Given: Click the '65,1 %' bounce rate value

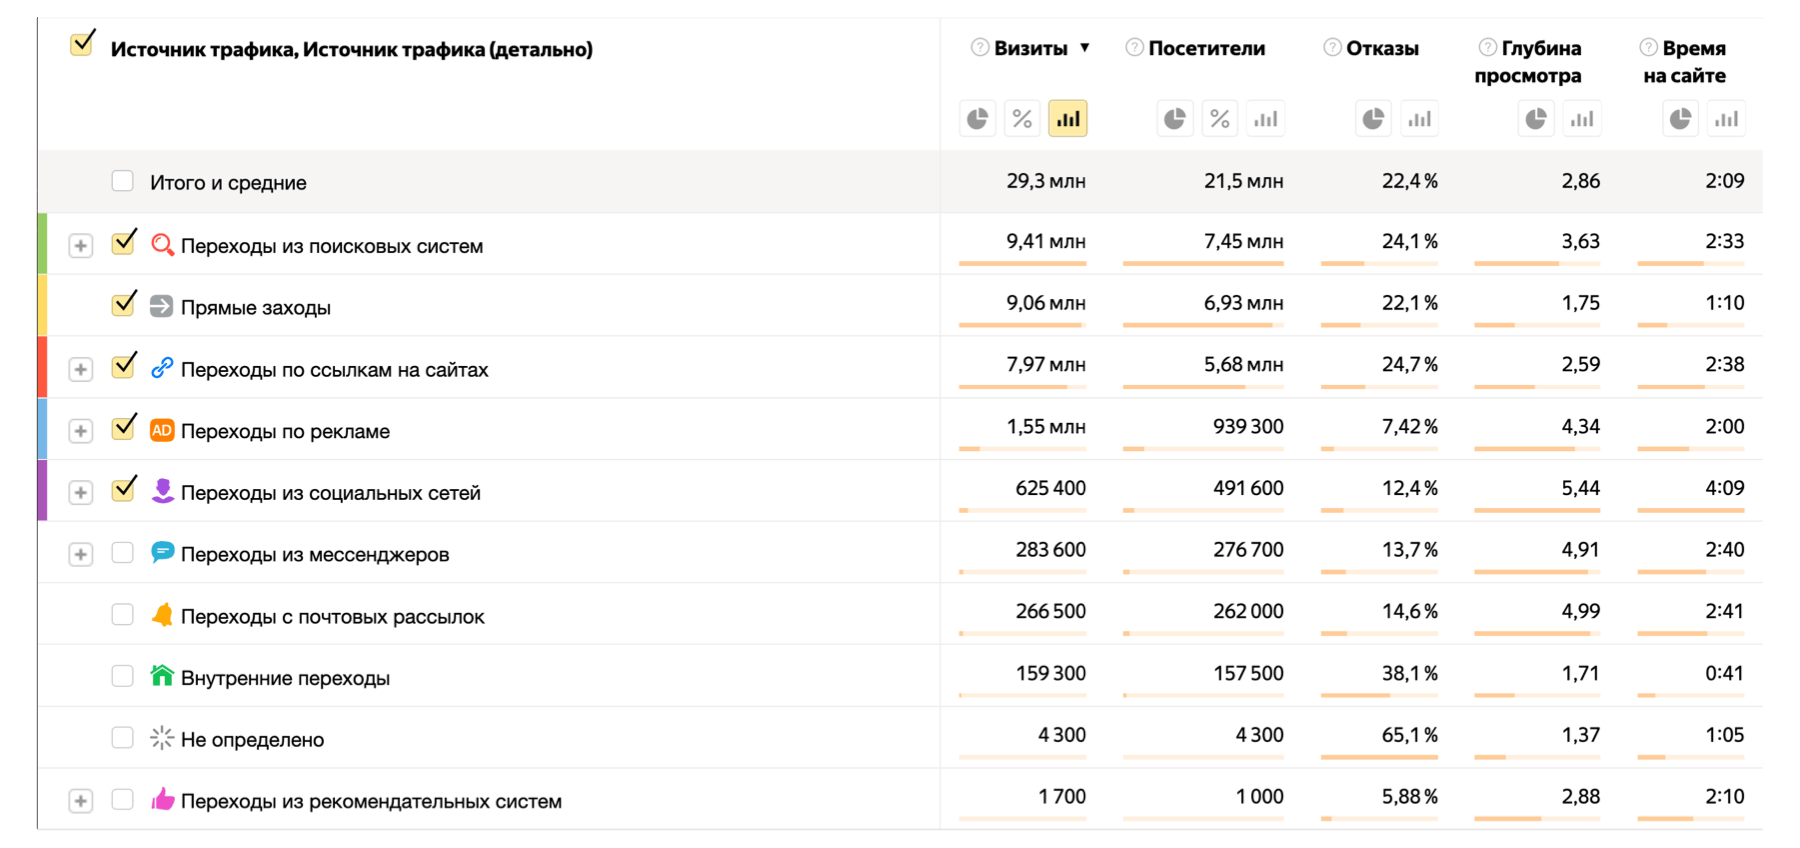Looking at the screenshot, I should coord(1410,735).
